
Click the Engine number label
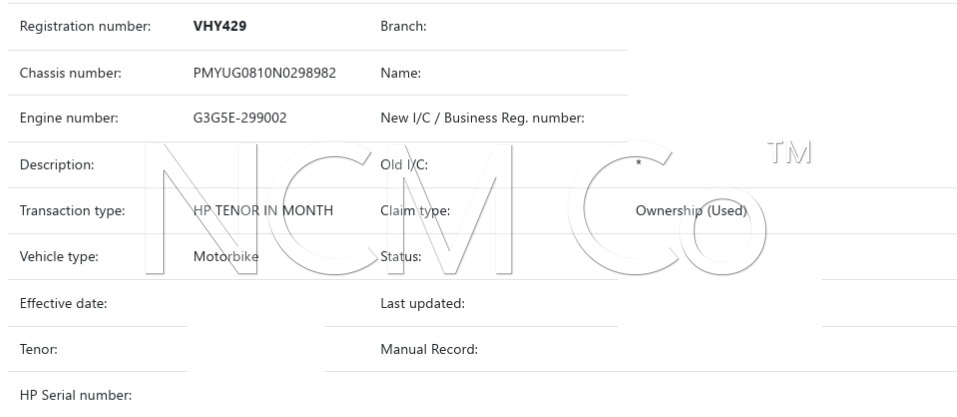pos(68,119)
